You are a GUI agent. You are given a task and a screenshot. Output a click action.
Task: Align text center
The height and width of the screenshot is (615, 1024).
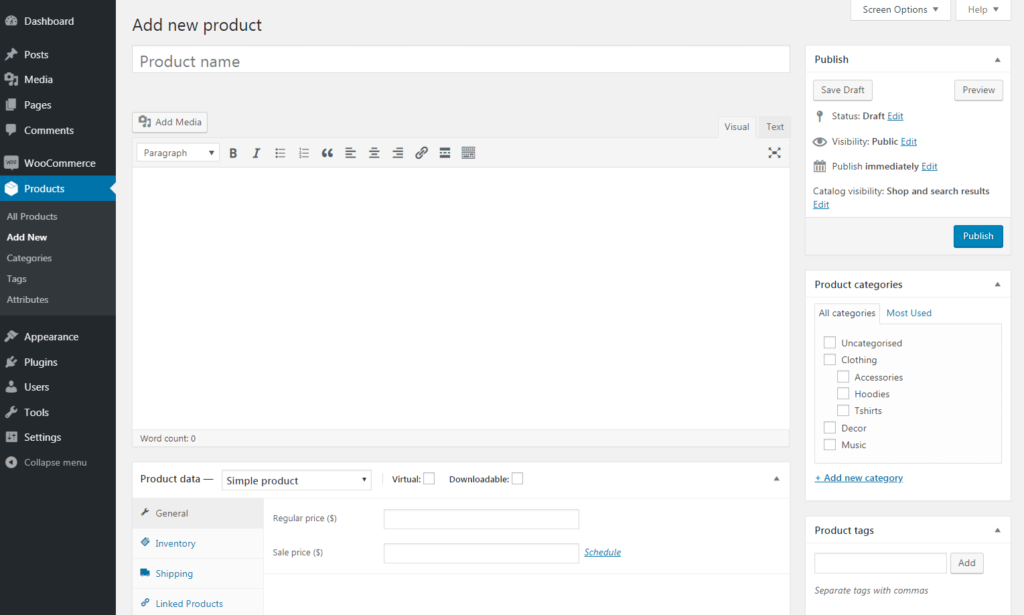(373, 152)
